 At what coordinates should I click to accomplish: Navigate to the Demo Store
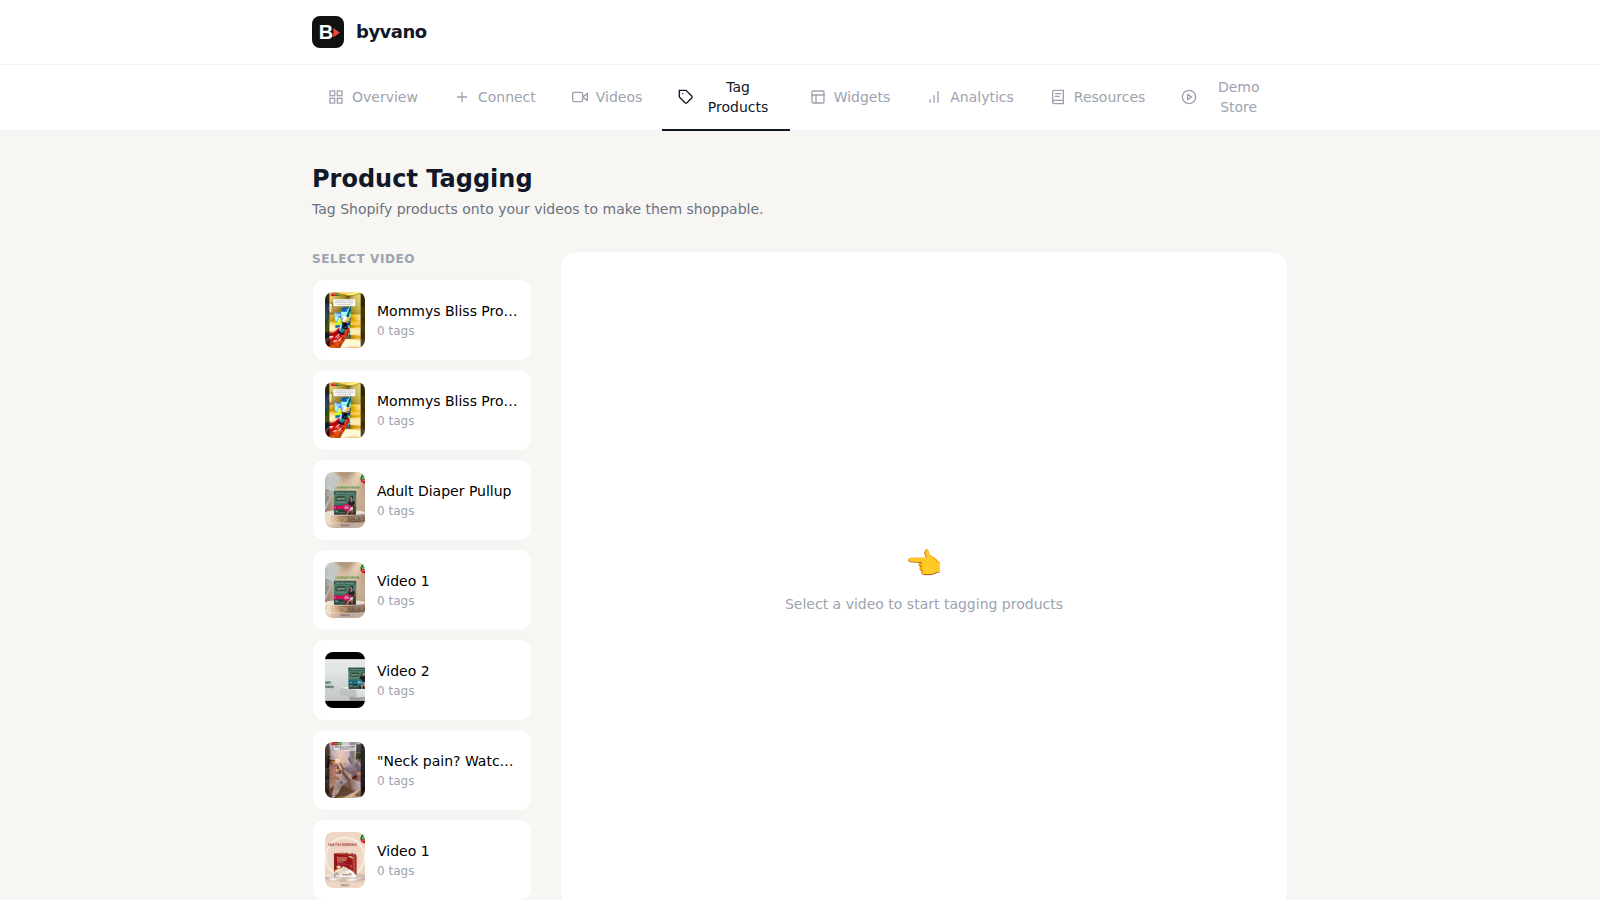[1238, 96]
